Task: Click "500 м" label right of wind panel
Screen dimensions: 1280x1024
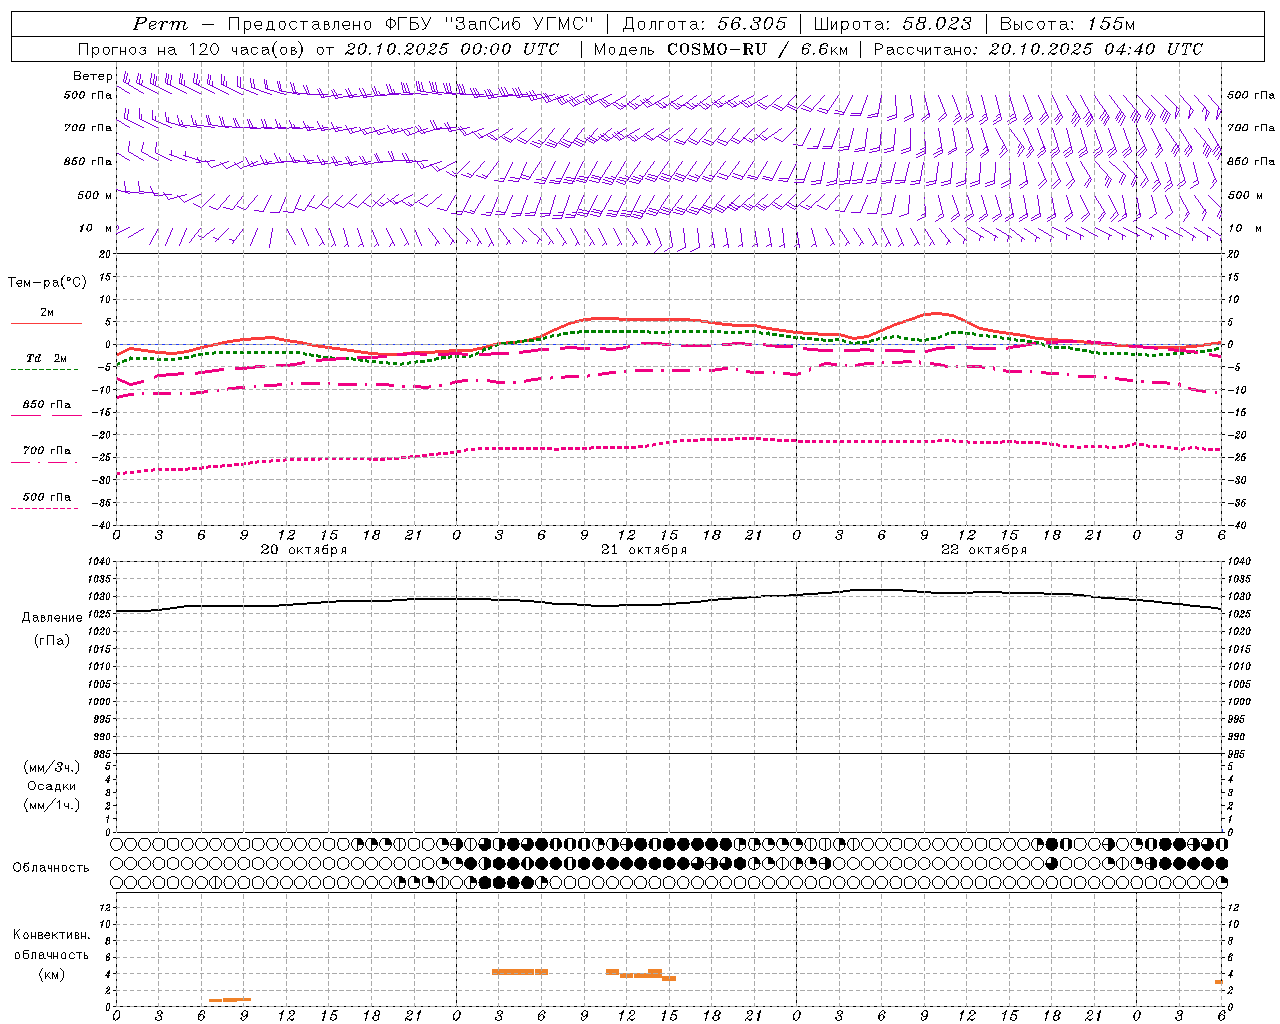Action: click(1245, 196)
